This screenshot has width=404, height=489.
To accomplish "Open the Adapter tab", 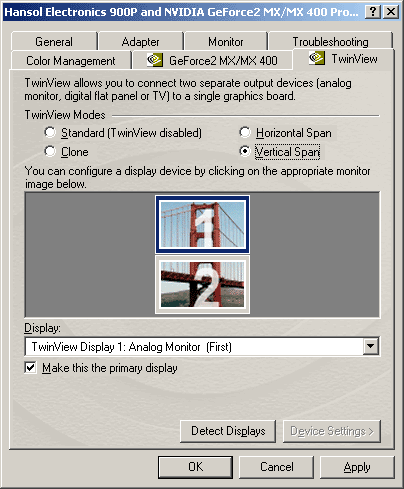I will 140,41.
